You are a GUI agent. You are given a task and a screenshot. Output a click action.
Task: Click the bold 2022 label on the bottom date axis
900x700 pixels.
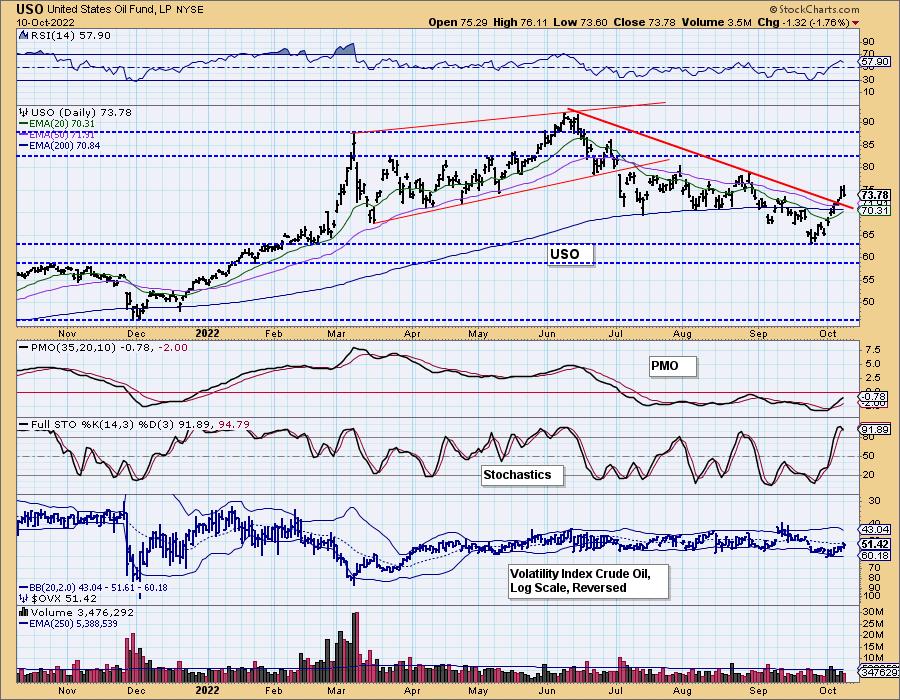[208, 690]
